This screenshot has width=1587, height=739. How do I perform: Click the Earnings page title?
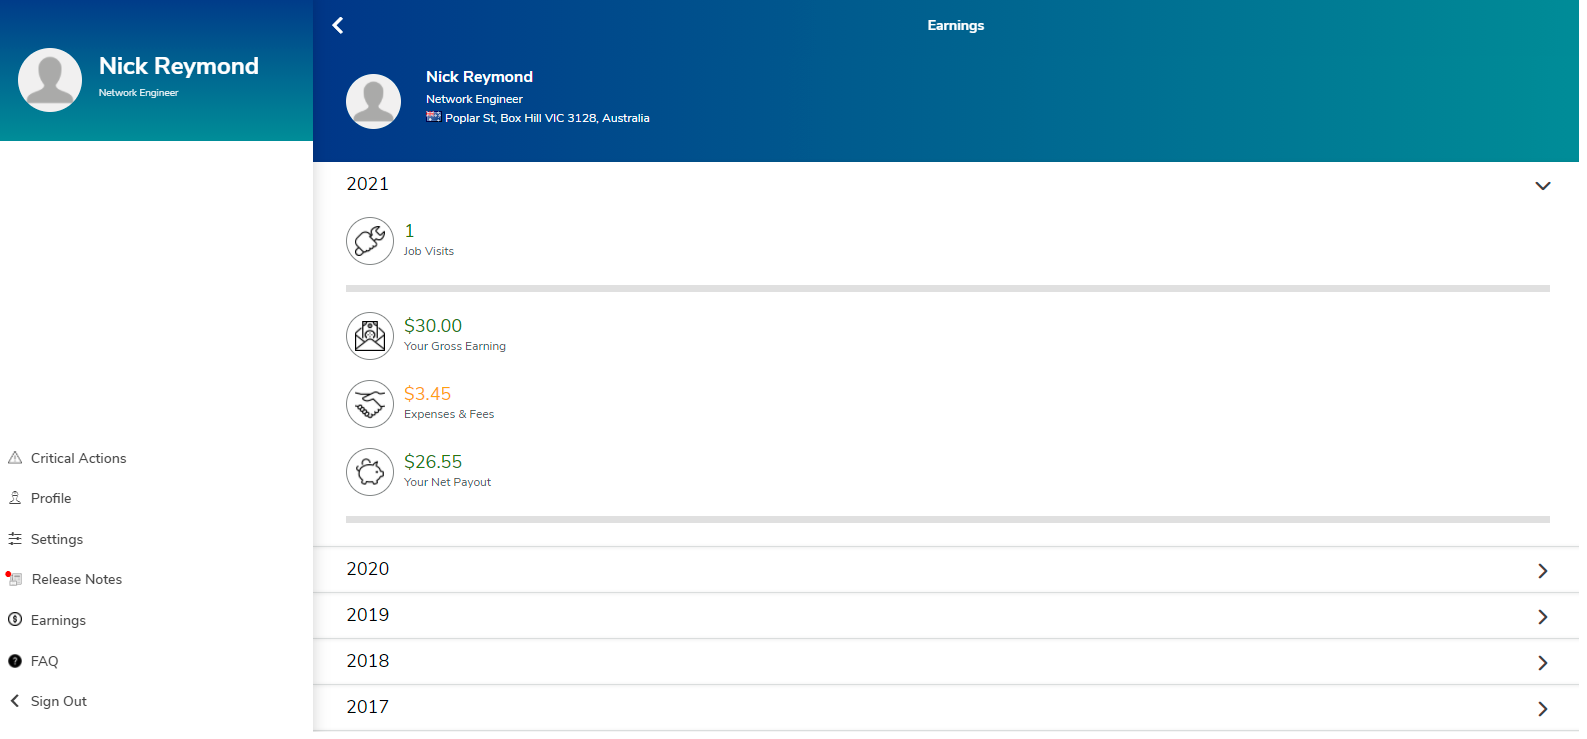[956, 25]
